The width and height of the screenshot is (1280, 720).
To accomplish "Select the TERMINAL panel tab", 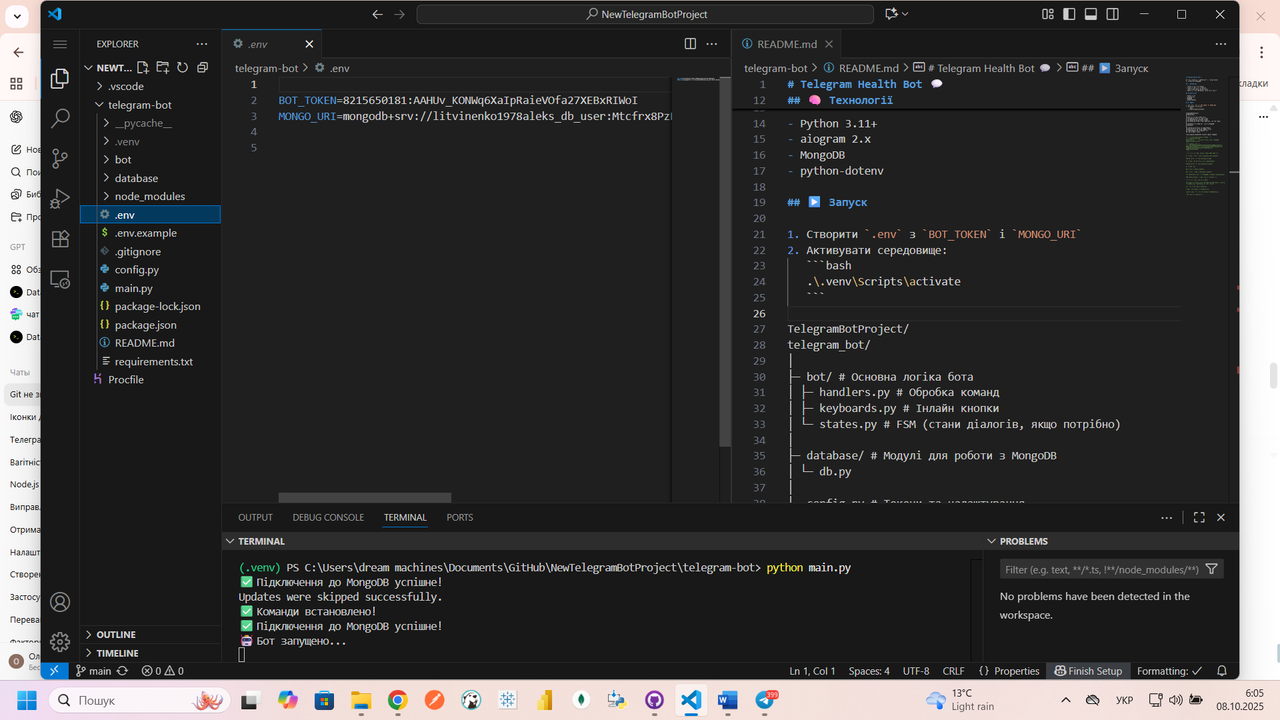I will (x=405, y=517).
